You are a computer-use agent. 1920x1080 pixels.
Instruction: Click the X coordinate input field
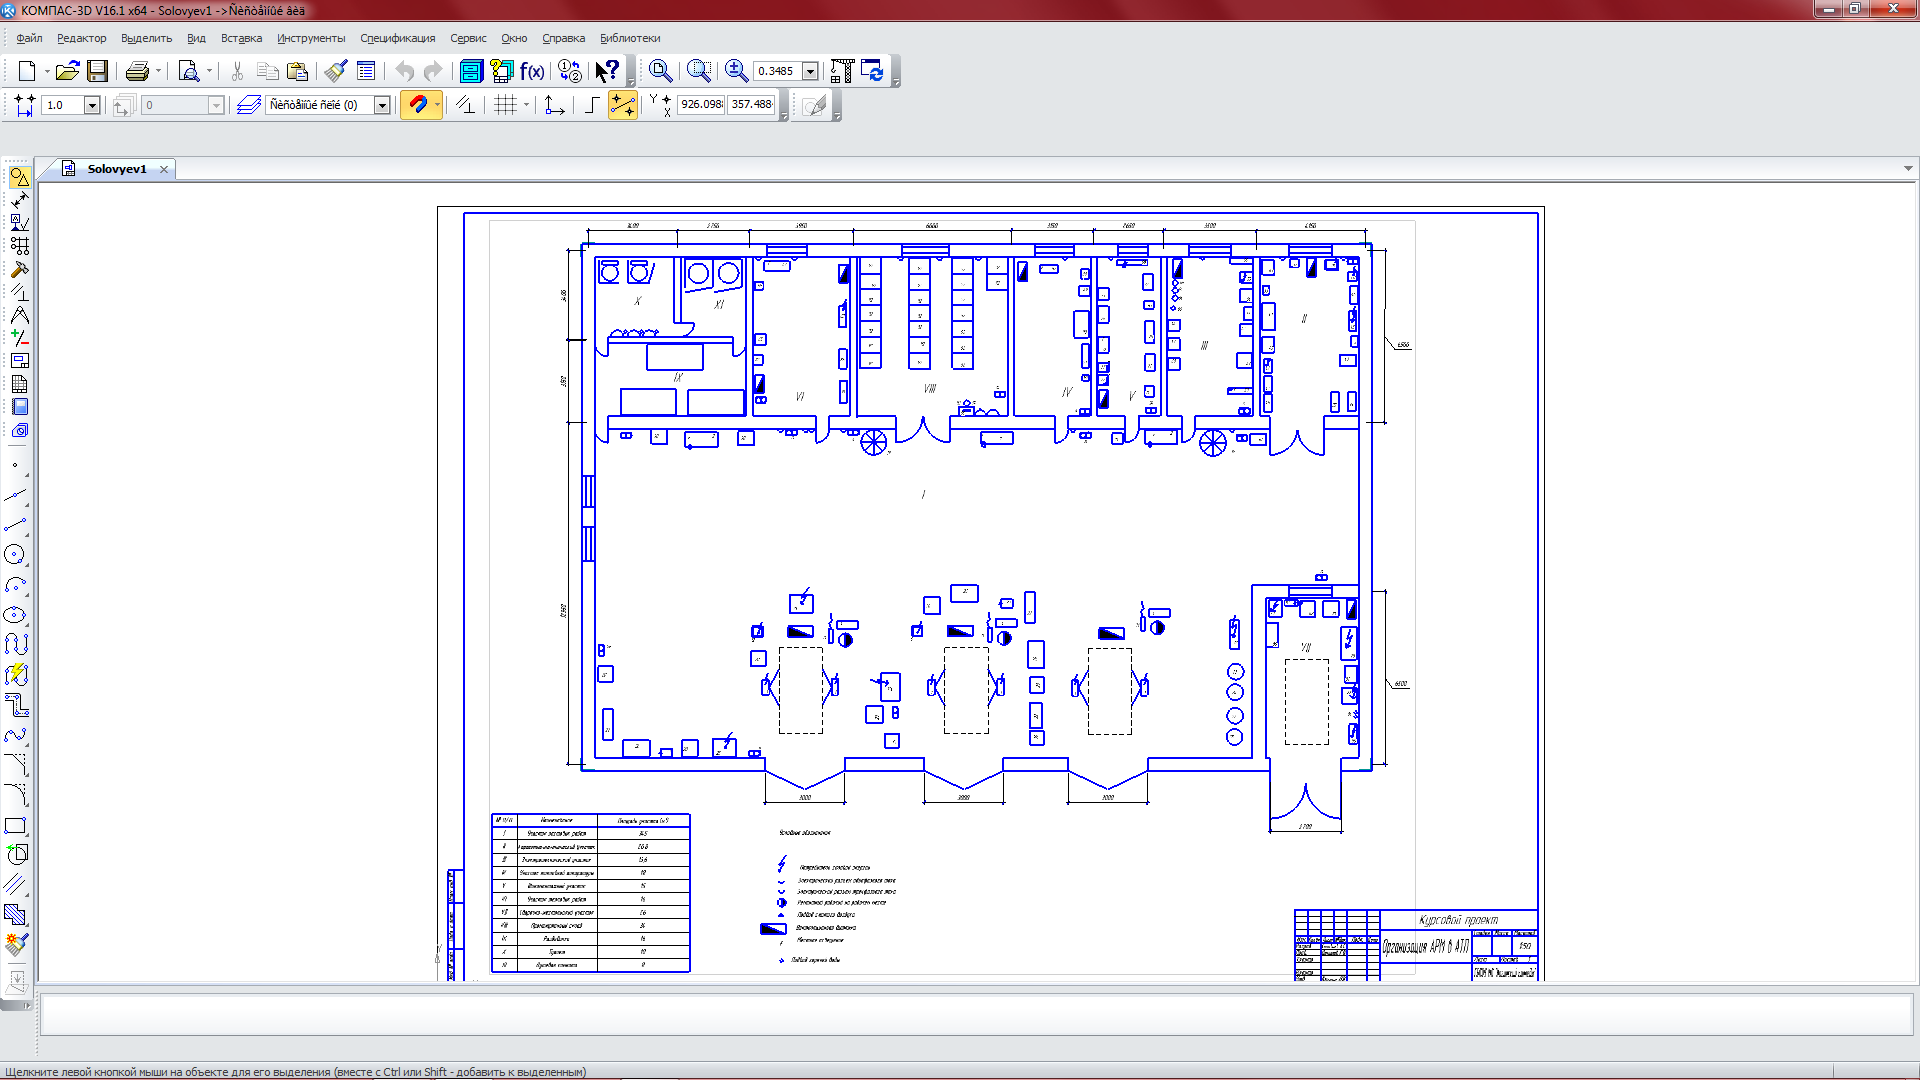coord(701,104)
